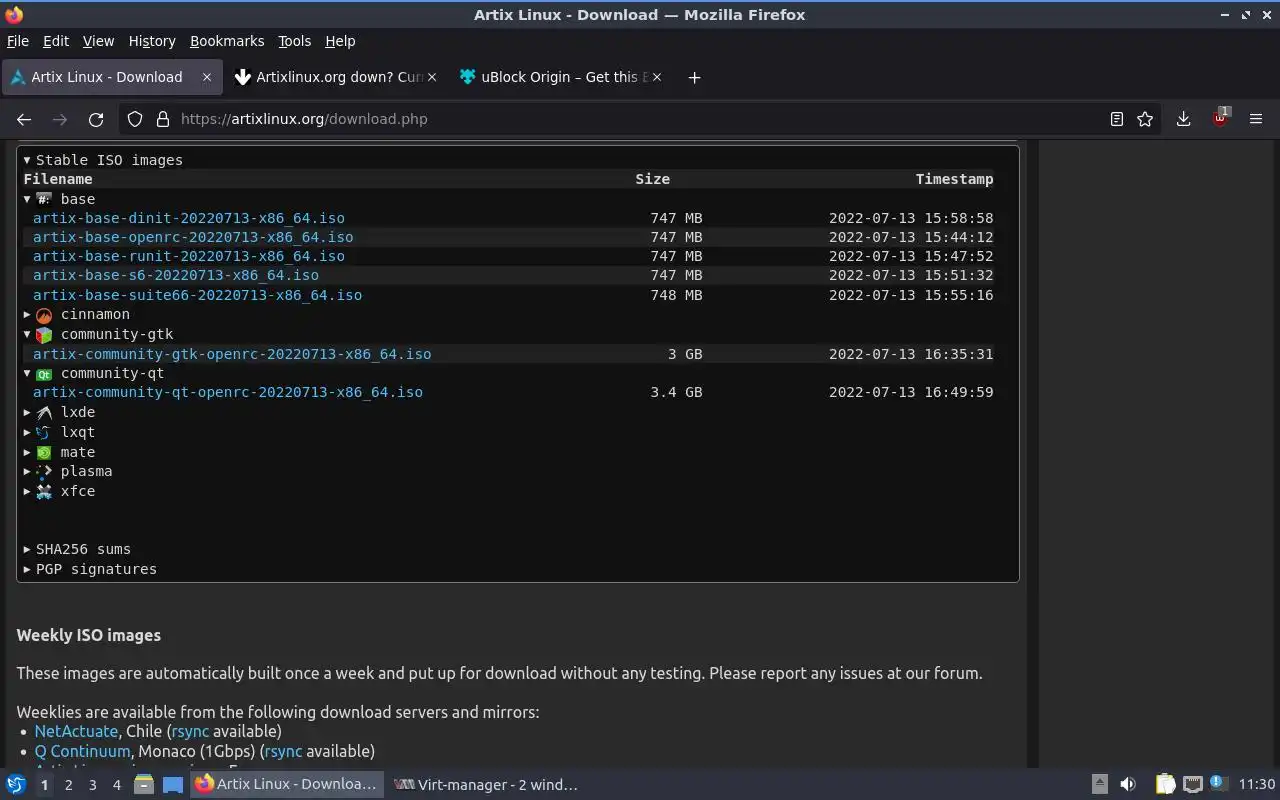Download artix-base-suite66 ISO
Viewport: 1280px width, 800px height.
click(198, 295)
